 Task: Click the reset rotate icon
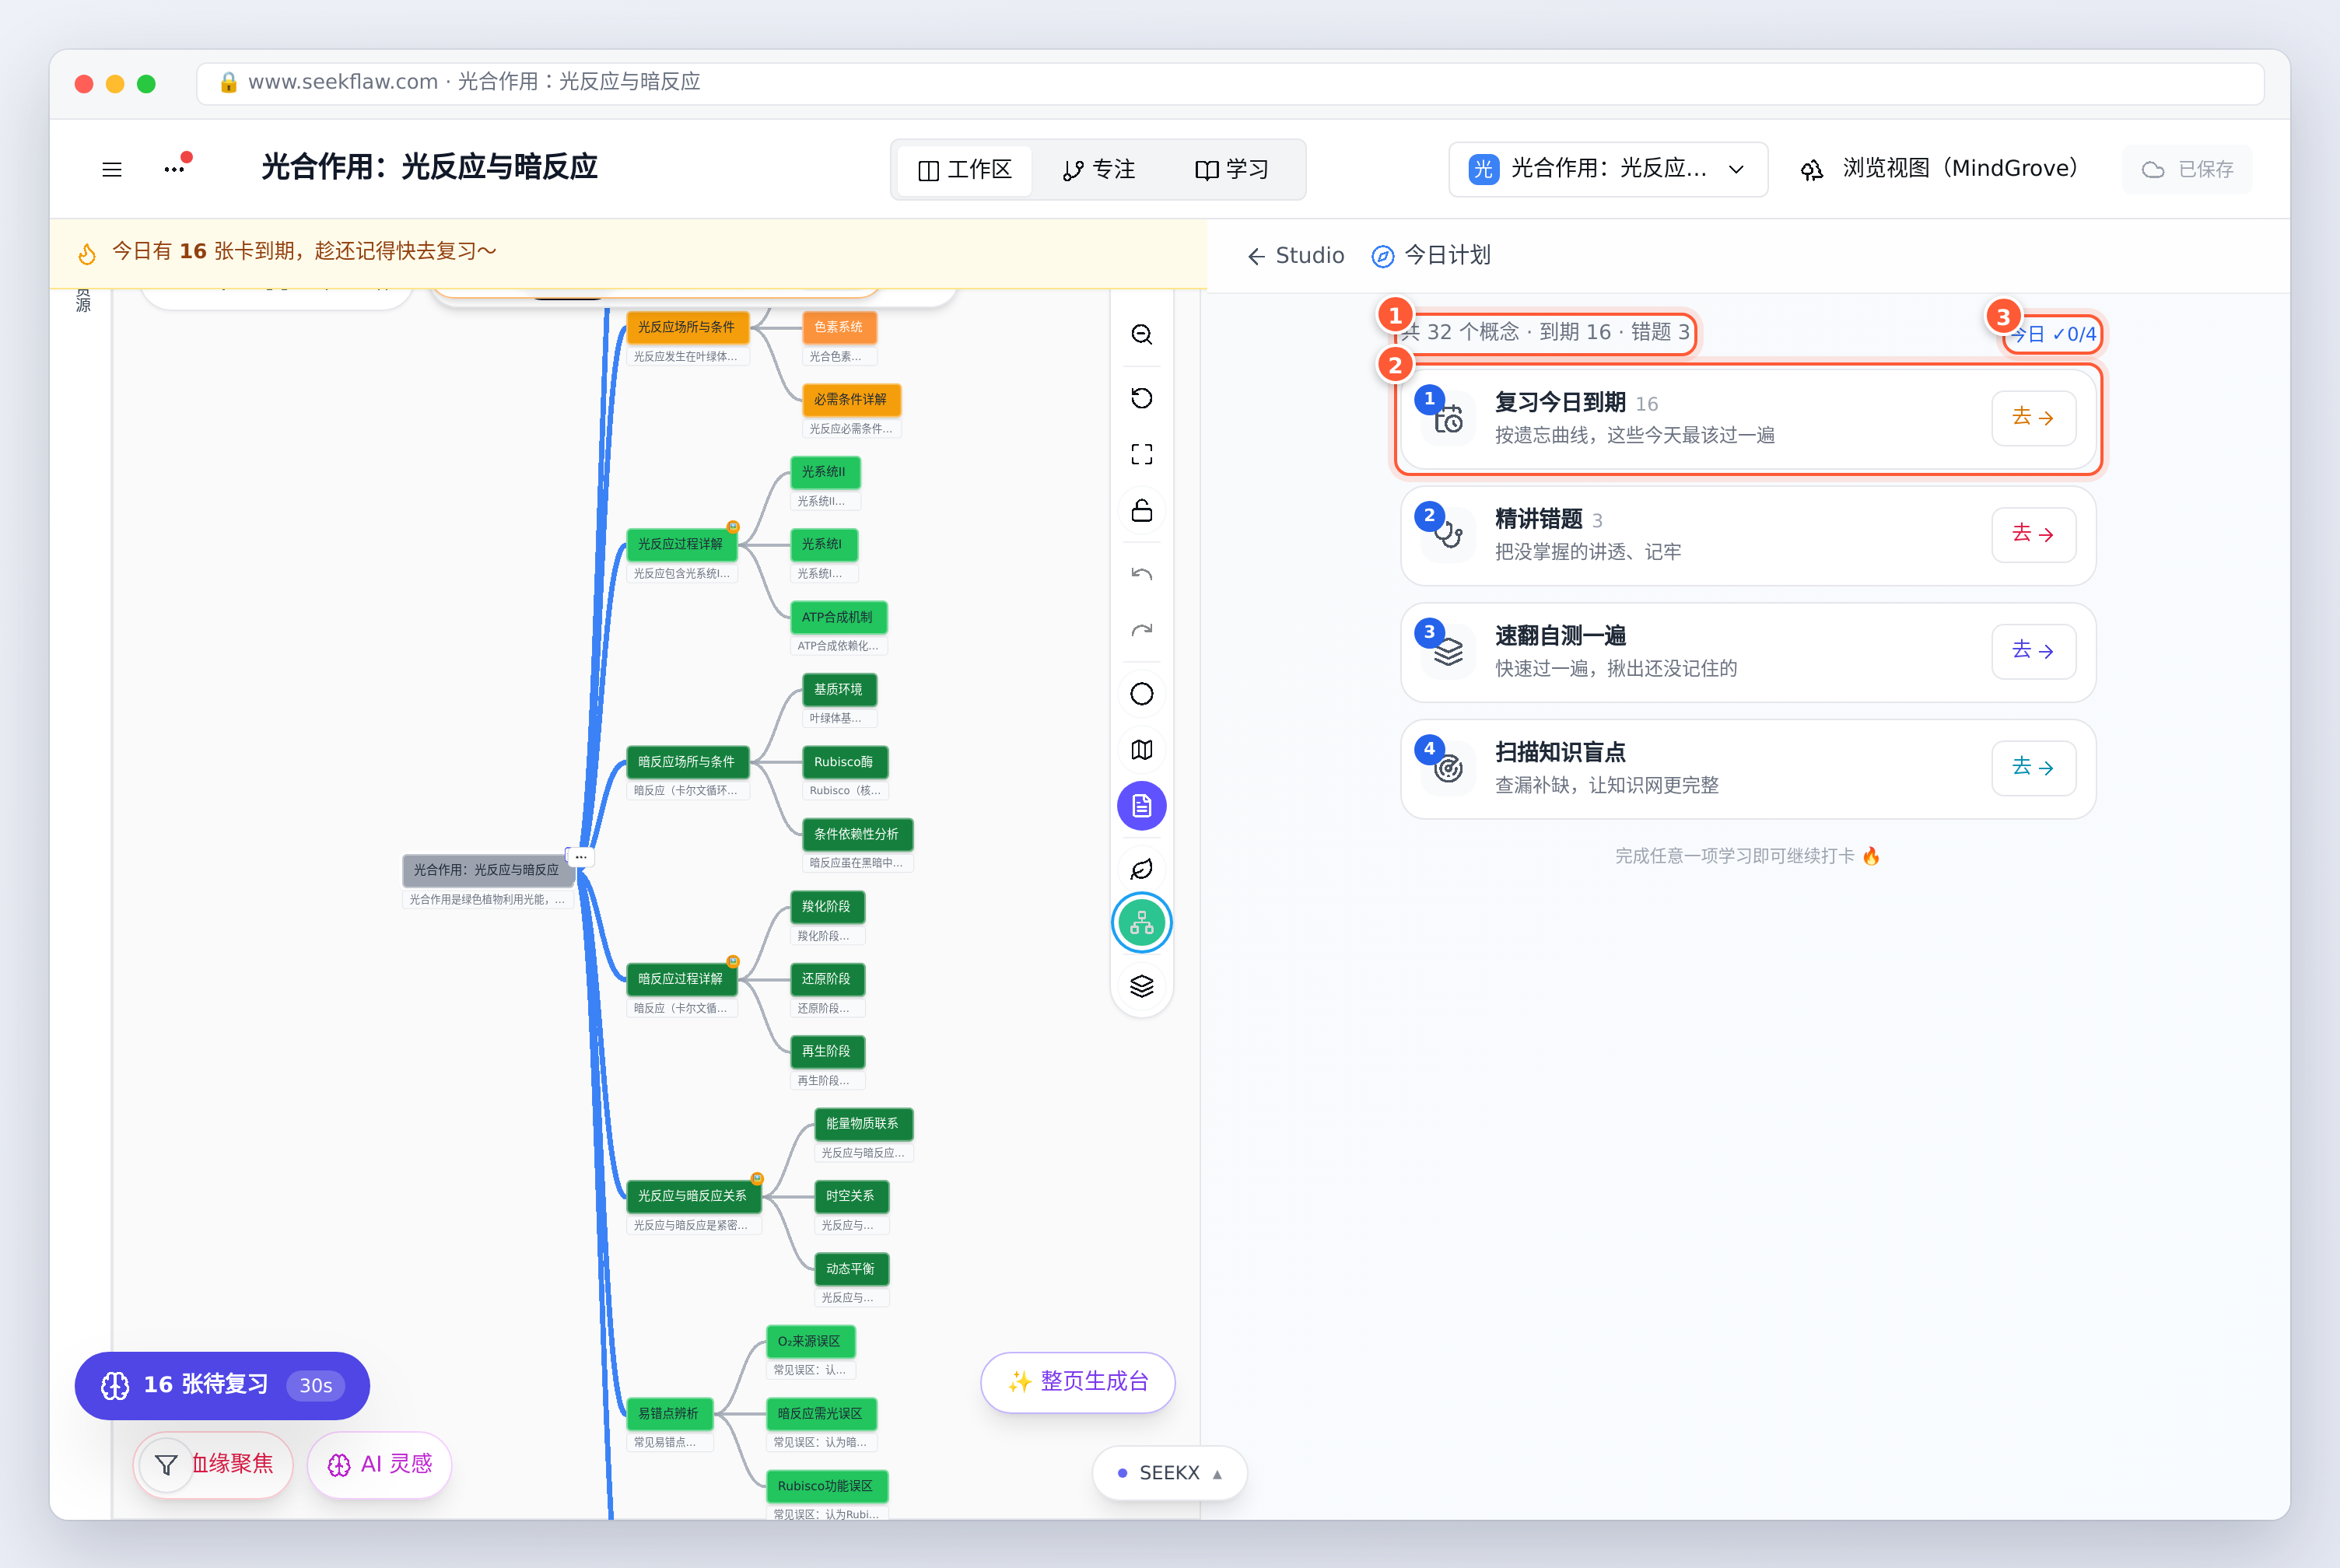[x=1141, y=398]
